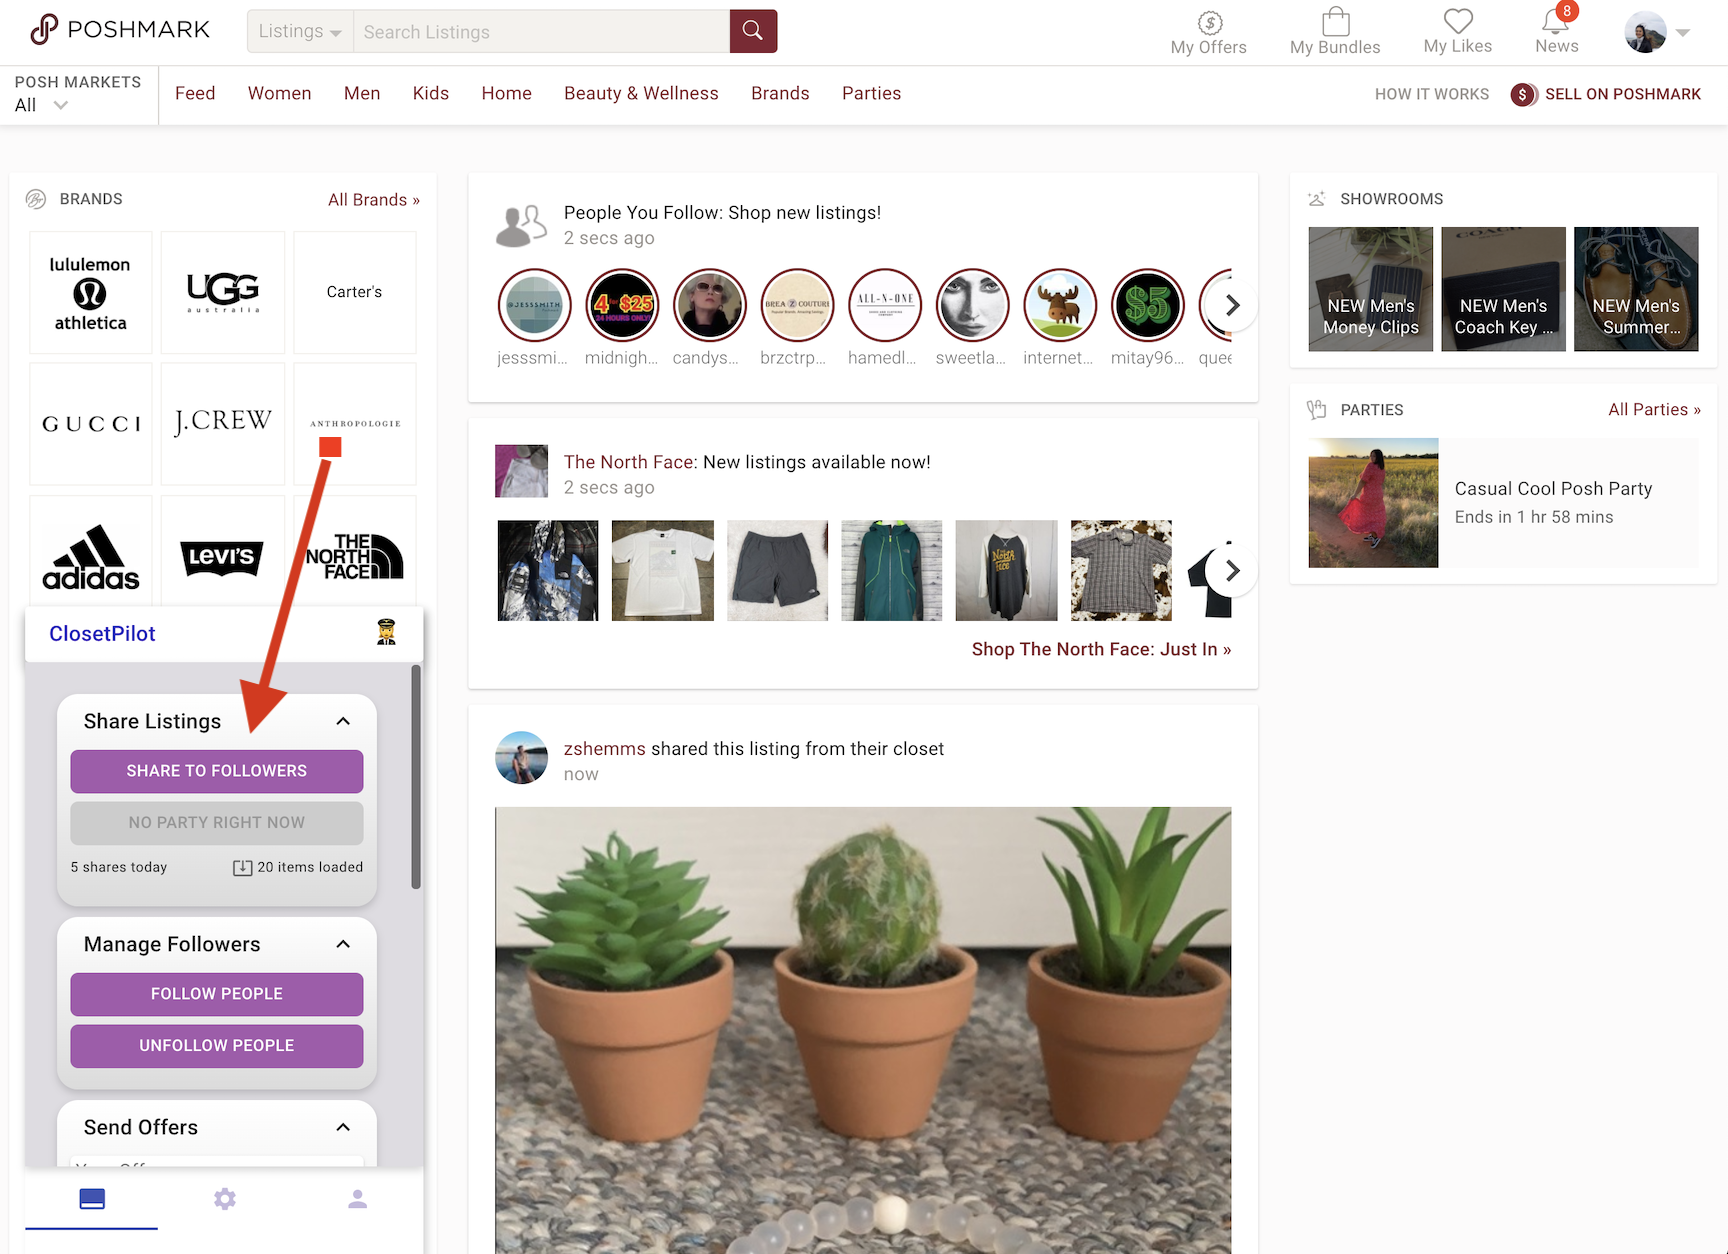The width and height of the screenshot is (1728, 1254).
Task: Open the white t-shirt North Face listing
Action: click(x=663, y=571)
